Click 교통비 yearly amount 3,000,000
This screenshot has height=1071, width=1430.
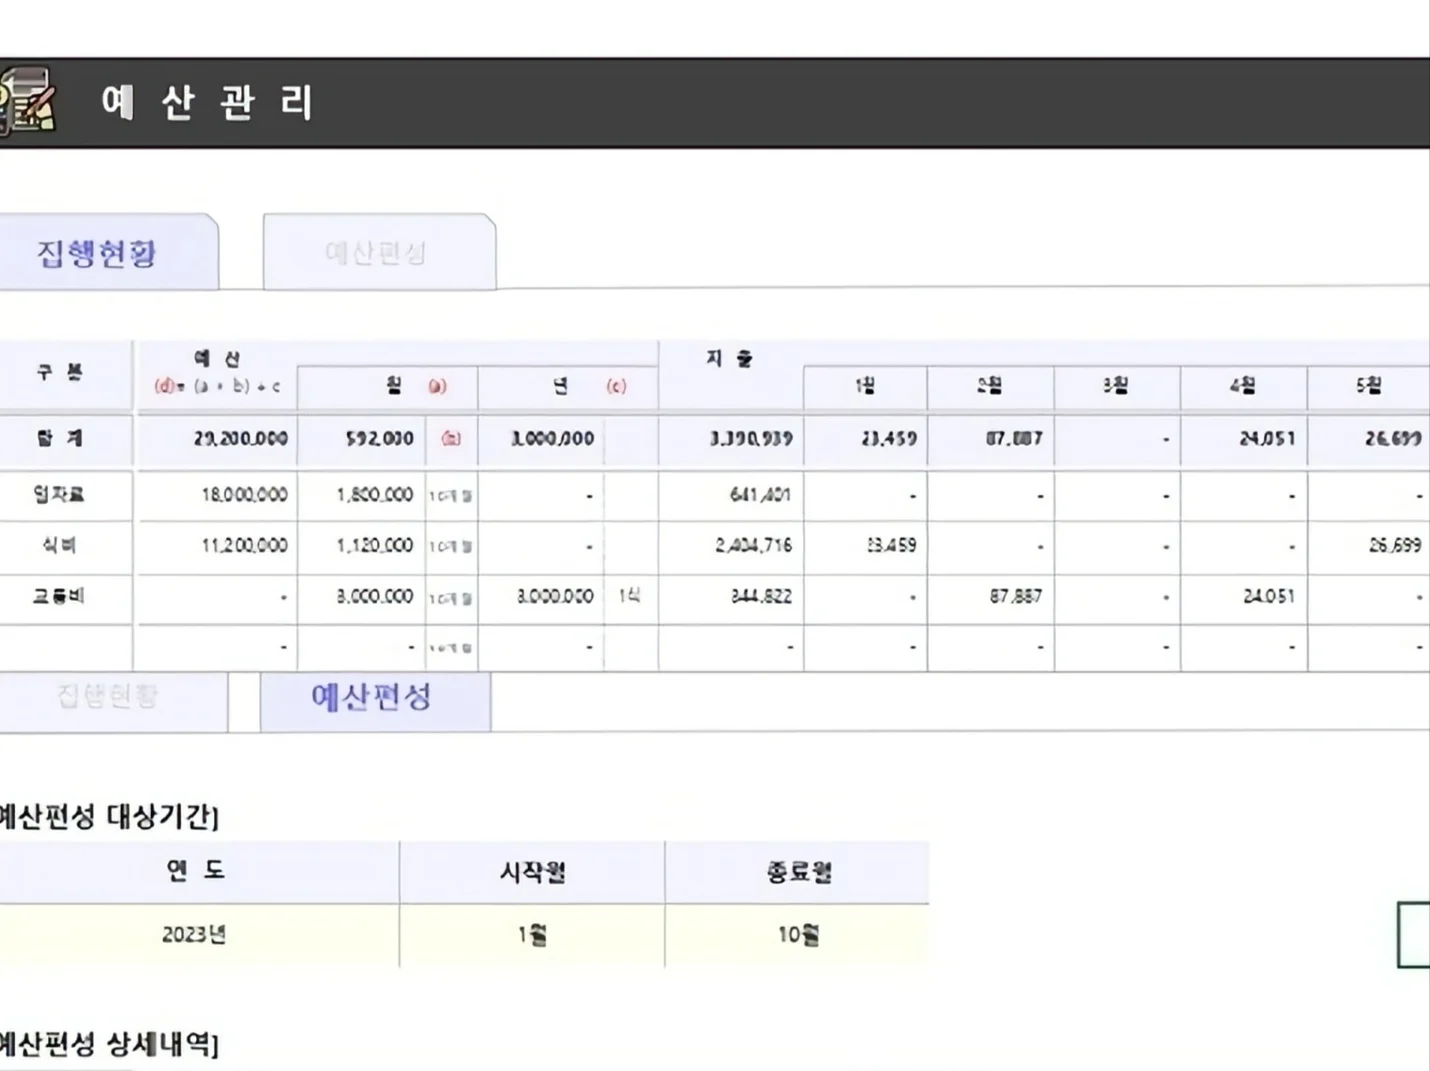[x=541, y=597]
